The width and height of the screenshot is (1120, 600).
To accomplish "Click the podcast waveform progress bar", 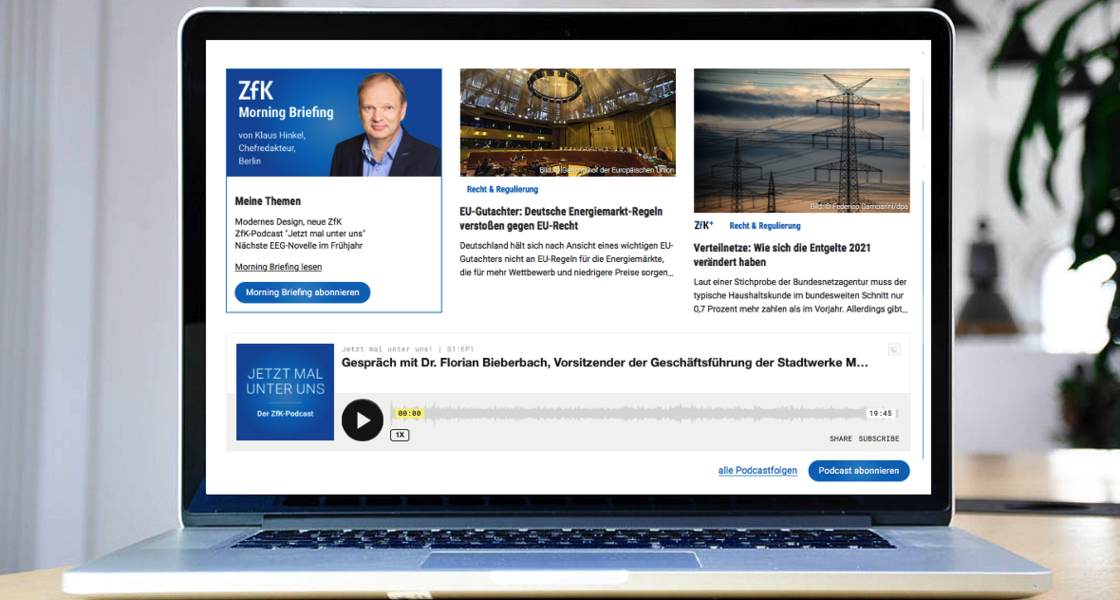I will (x=644, y=413).
